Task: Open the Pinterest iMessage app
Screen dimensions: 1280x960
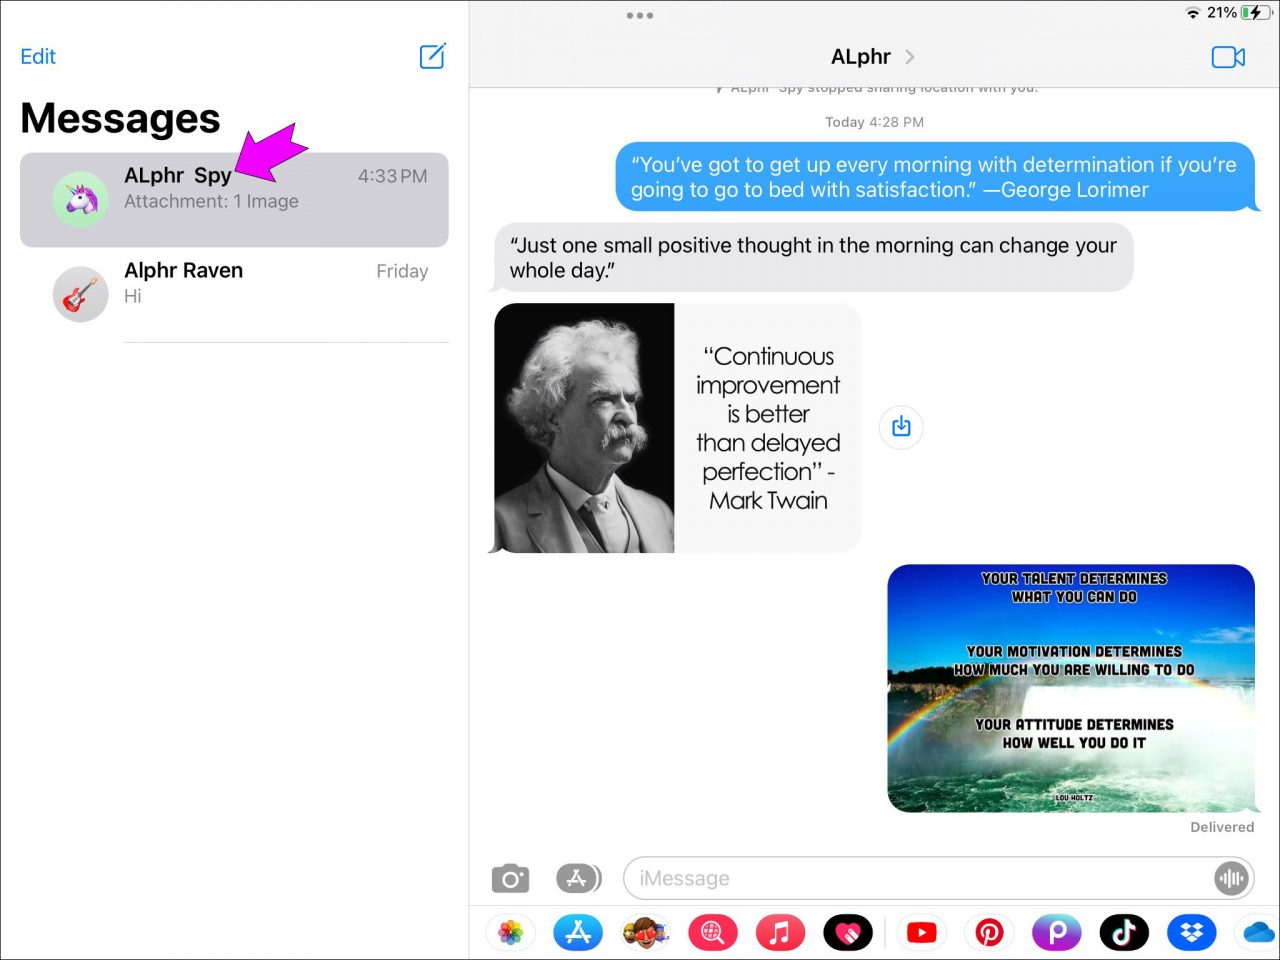Action: point(988,932)
